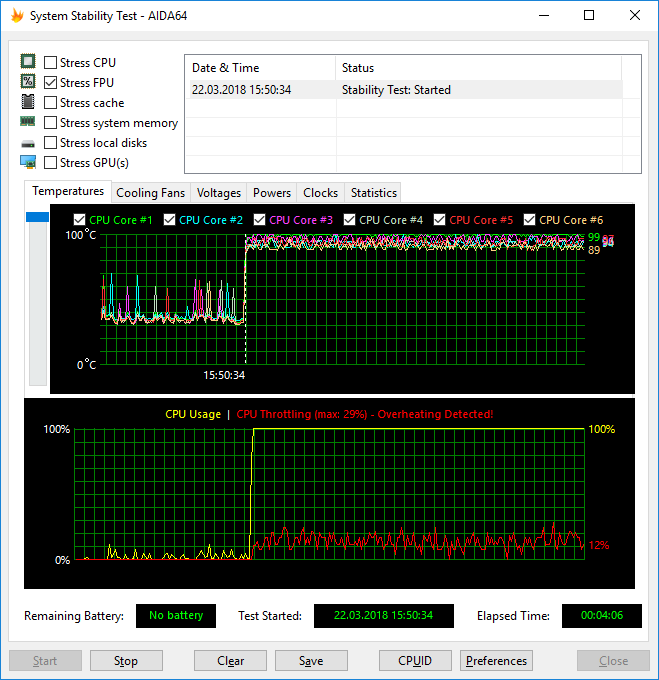The image size is (659, 680).
Task: Click the Date & Time column header
Action: point(261,68)
